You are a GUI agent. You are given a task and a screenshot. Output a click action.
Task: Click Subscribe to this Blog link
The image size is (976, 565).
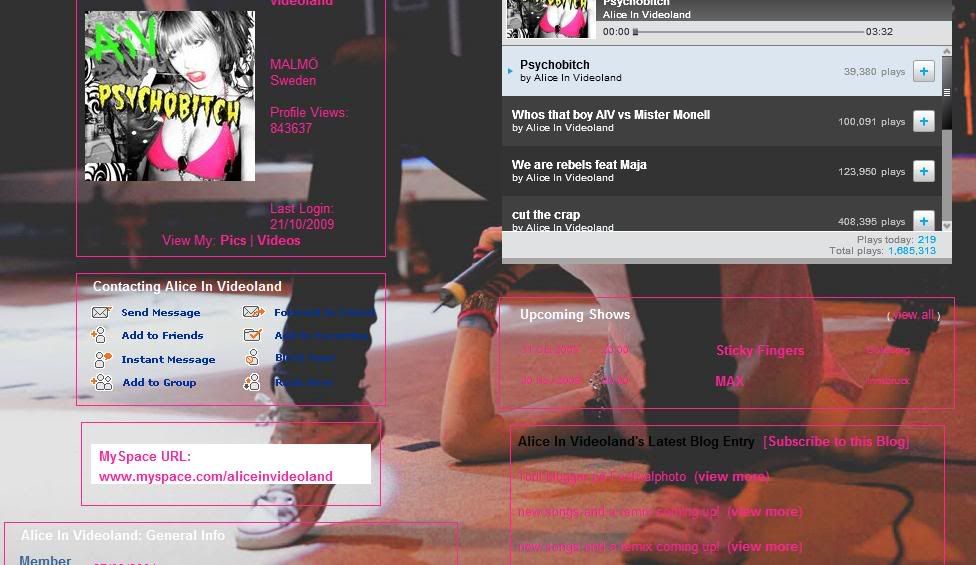(x=836, y=441)
